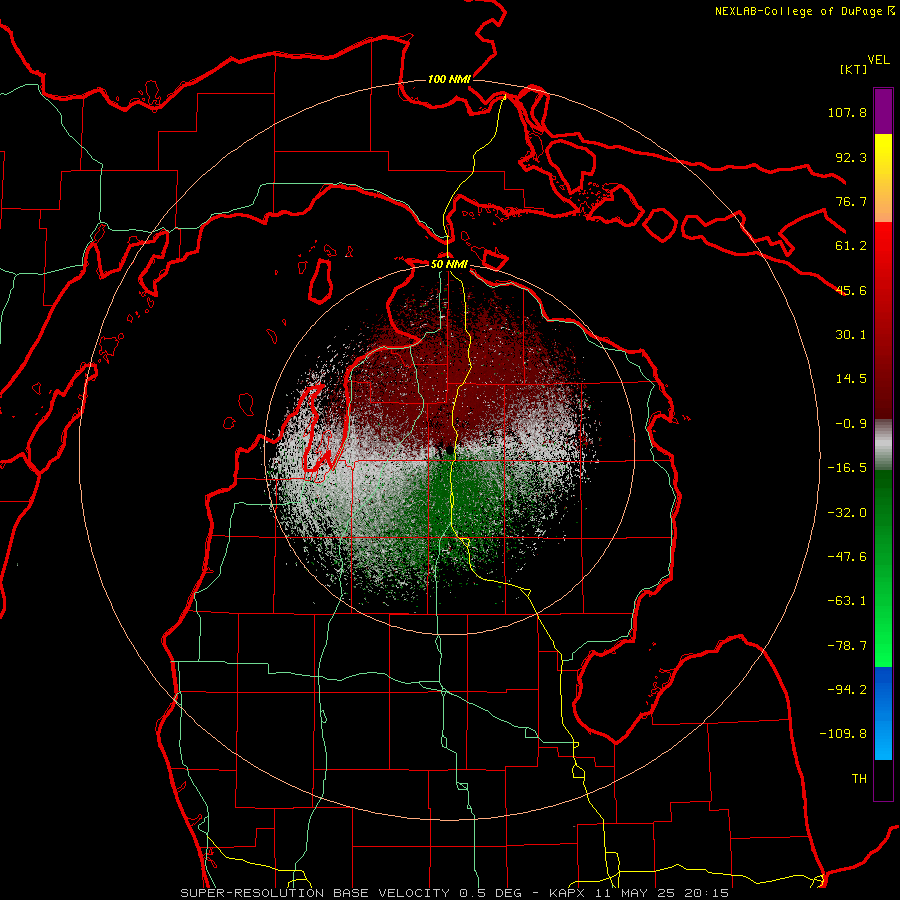The image size is (900, 900).
Task: Click the [KT] units label
Action: click(x=854, y=69)
